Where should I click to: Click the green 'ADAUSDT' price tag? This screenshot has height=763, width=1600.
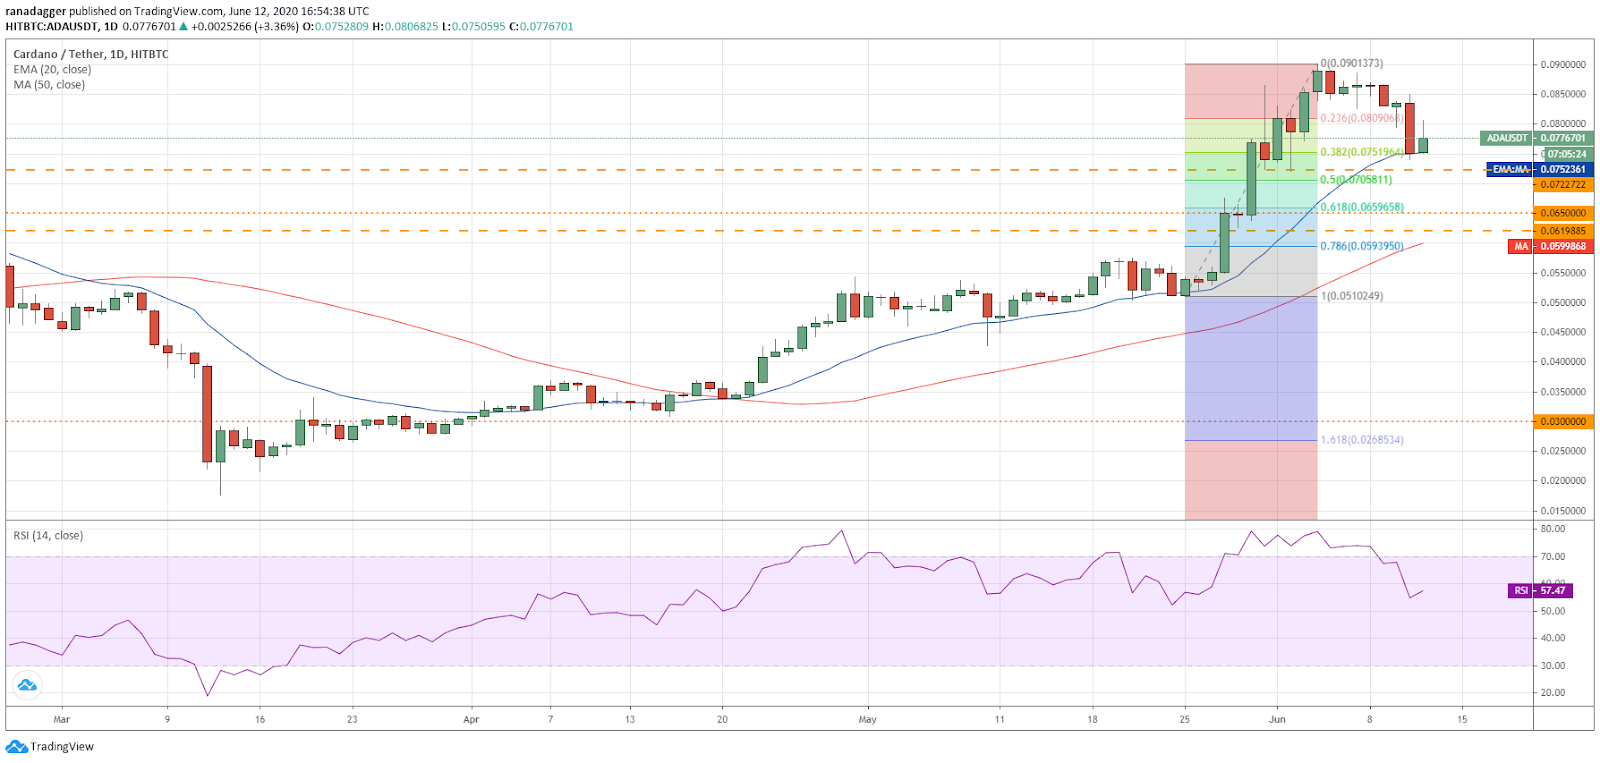pos(1507,138)
